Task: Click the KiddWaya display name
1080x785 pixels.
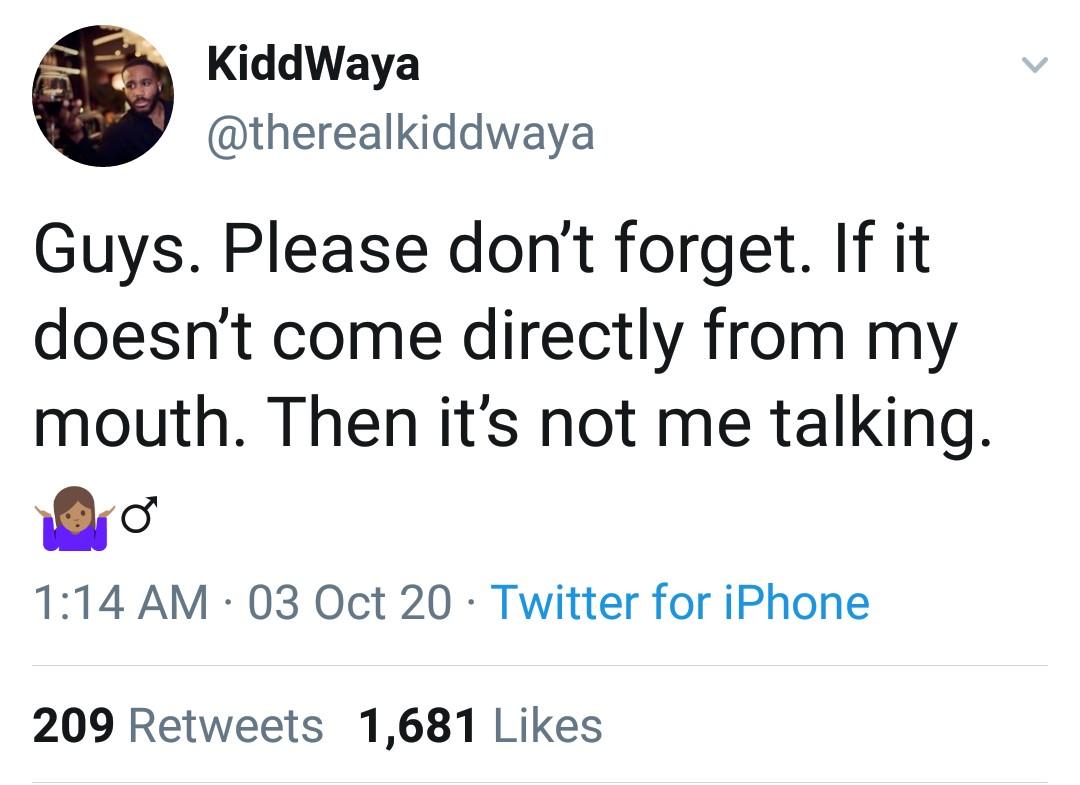Action: [x=313, y=65]
